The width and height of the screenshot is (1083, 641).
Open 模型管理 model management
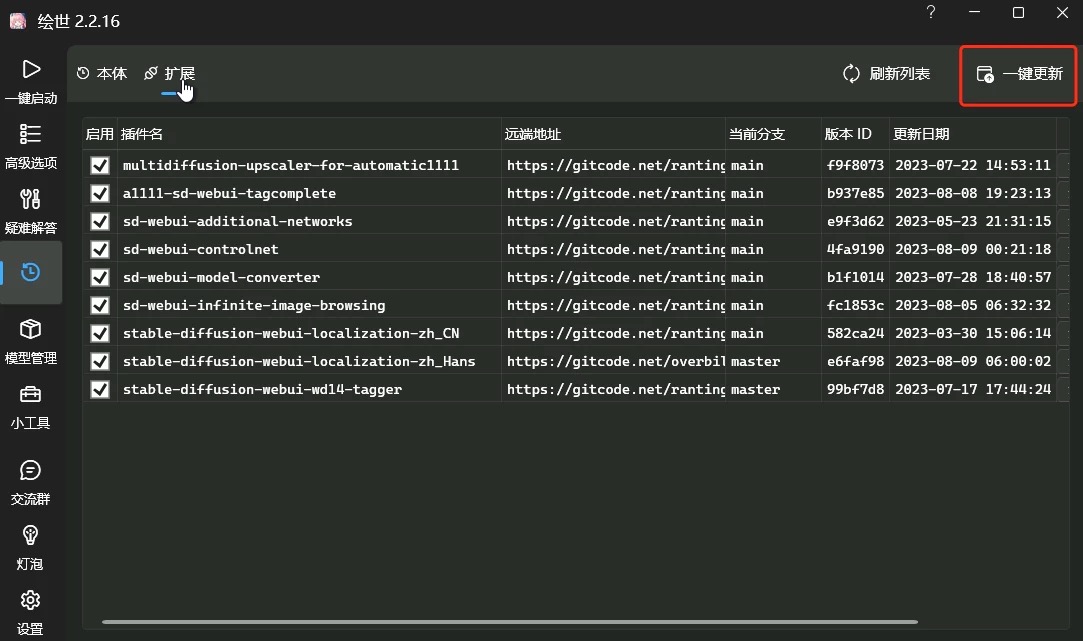coord(31,341)
